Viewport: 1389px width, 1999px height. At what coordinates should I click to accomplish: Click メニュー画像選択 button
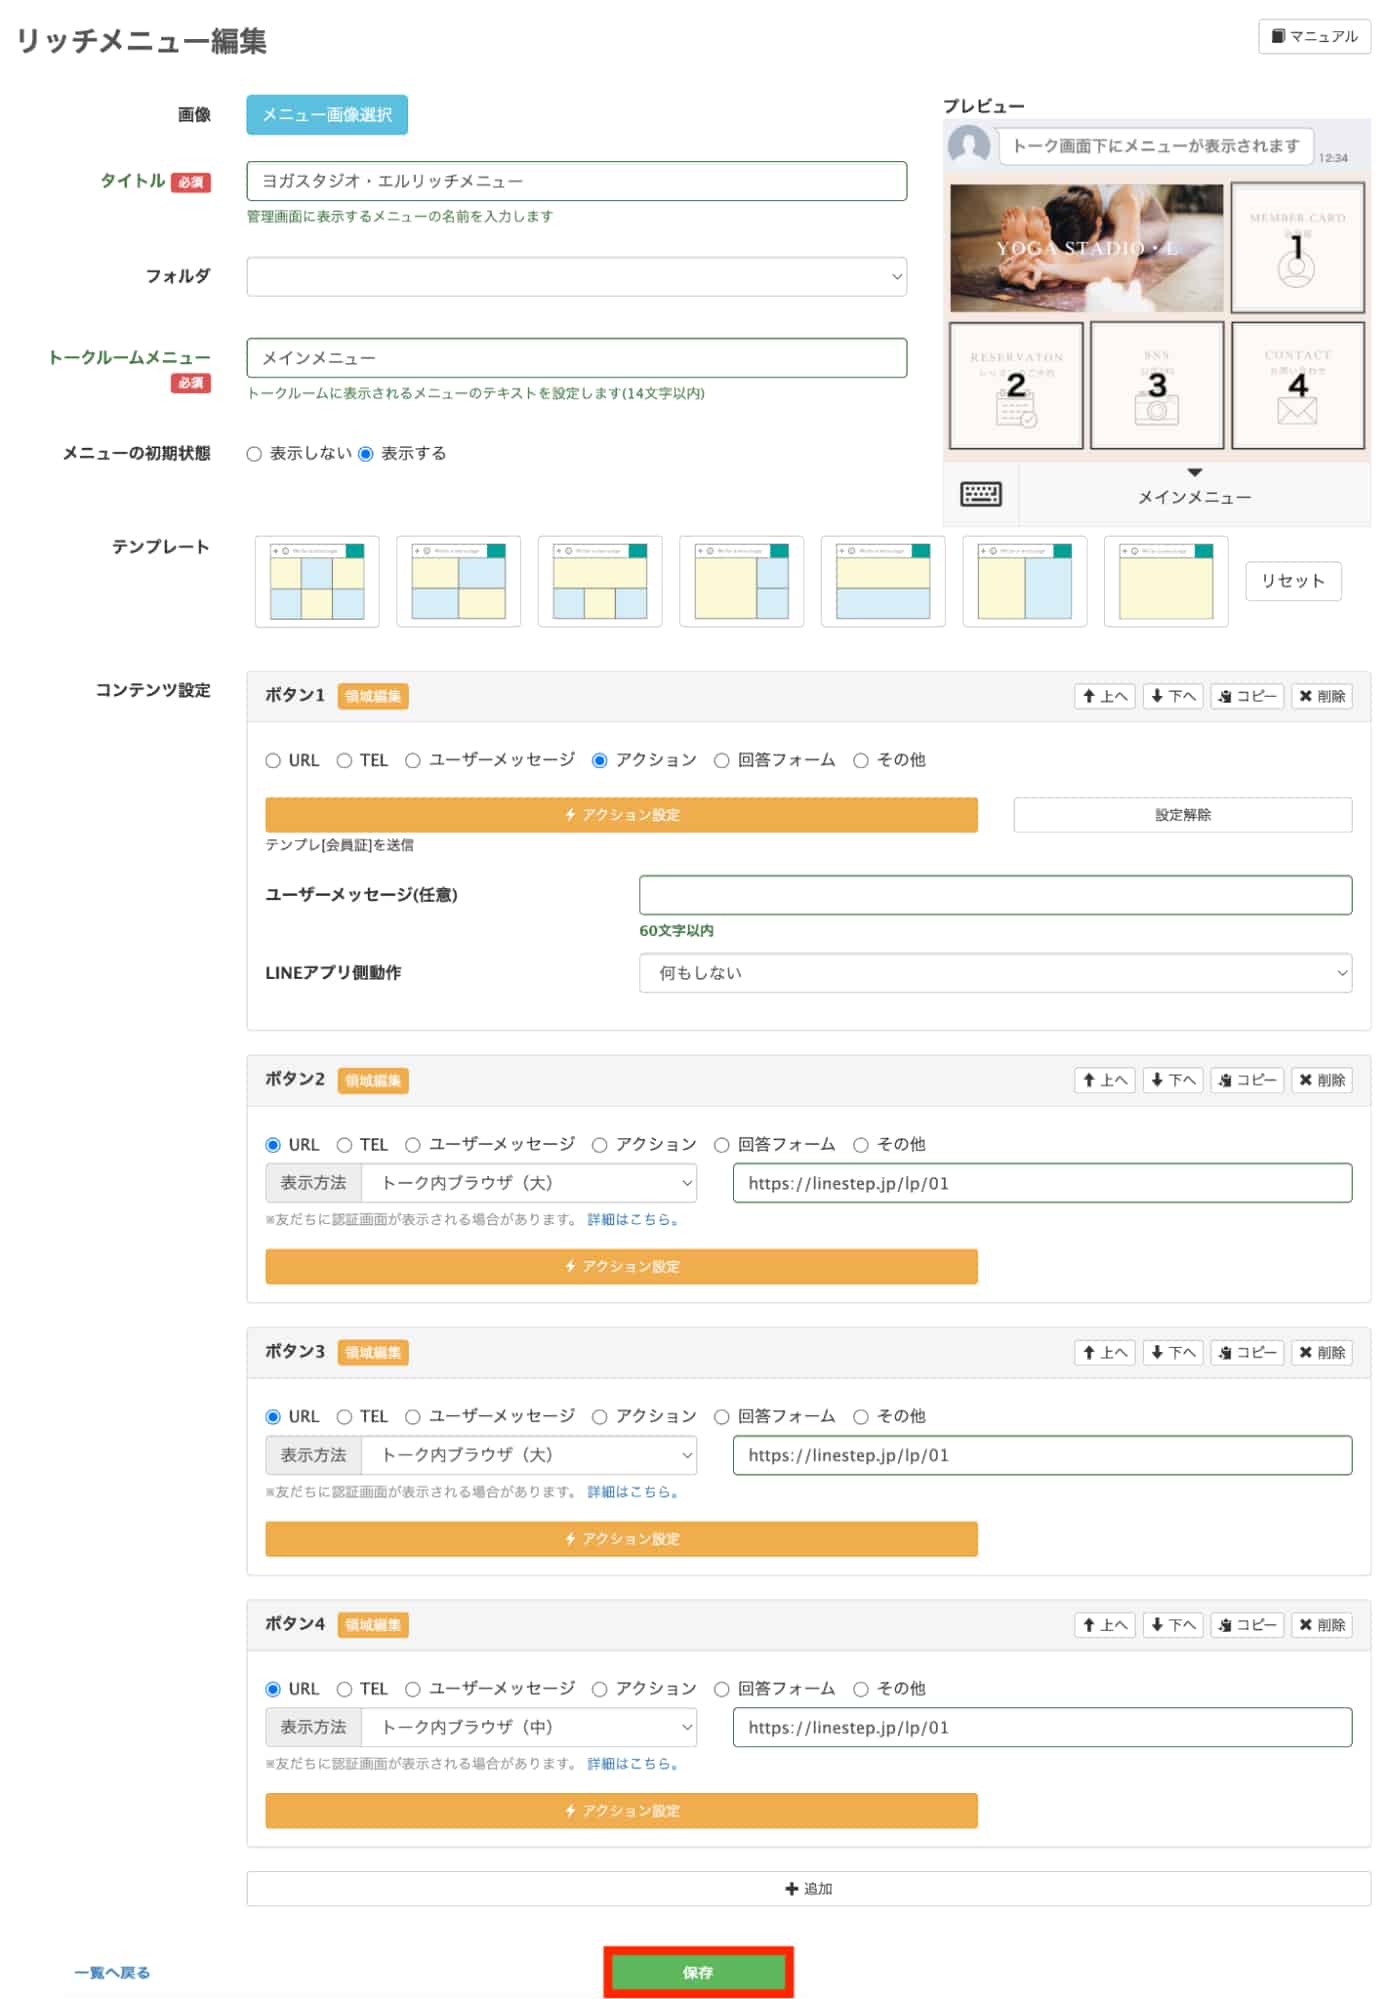[x=327, y=115]
